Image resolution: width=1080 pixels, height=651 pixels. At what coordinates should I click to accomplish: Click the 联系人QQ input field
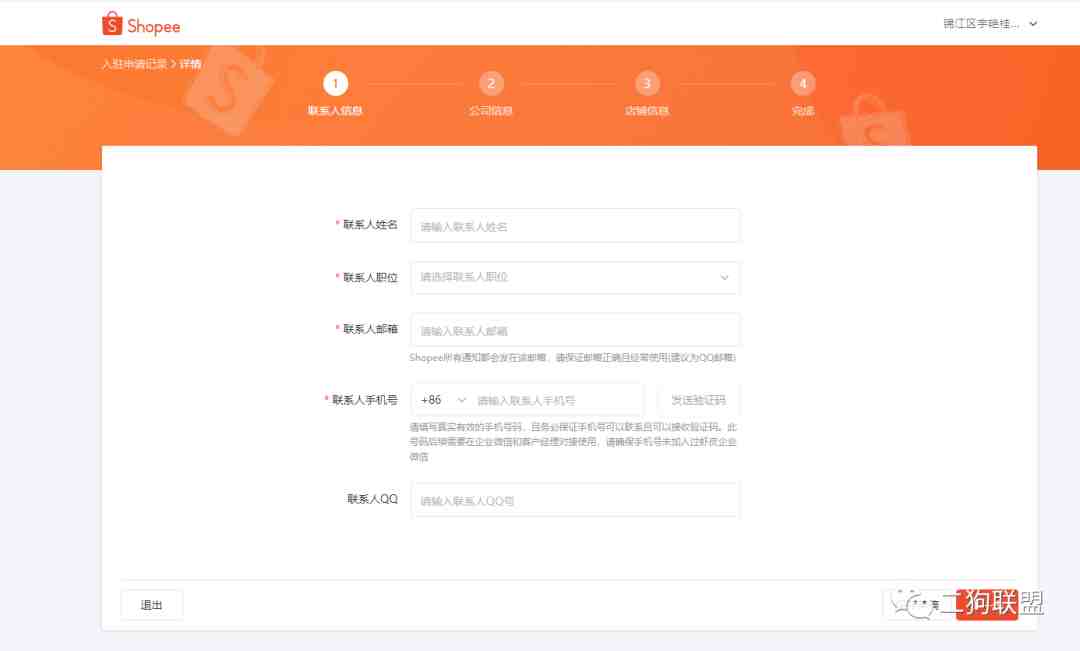coord(575,500)
